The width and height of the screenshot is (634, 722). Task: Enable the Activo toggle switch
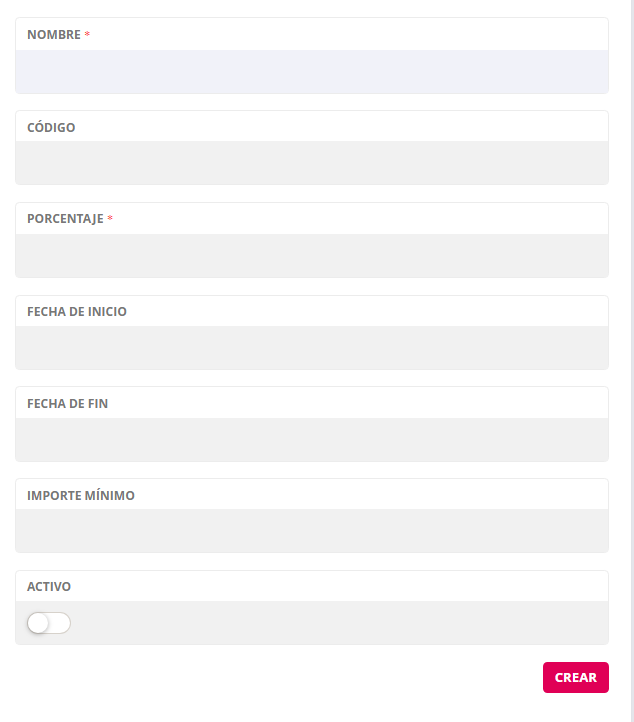click(49, 623)
